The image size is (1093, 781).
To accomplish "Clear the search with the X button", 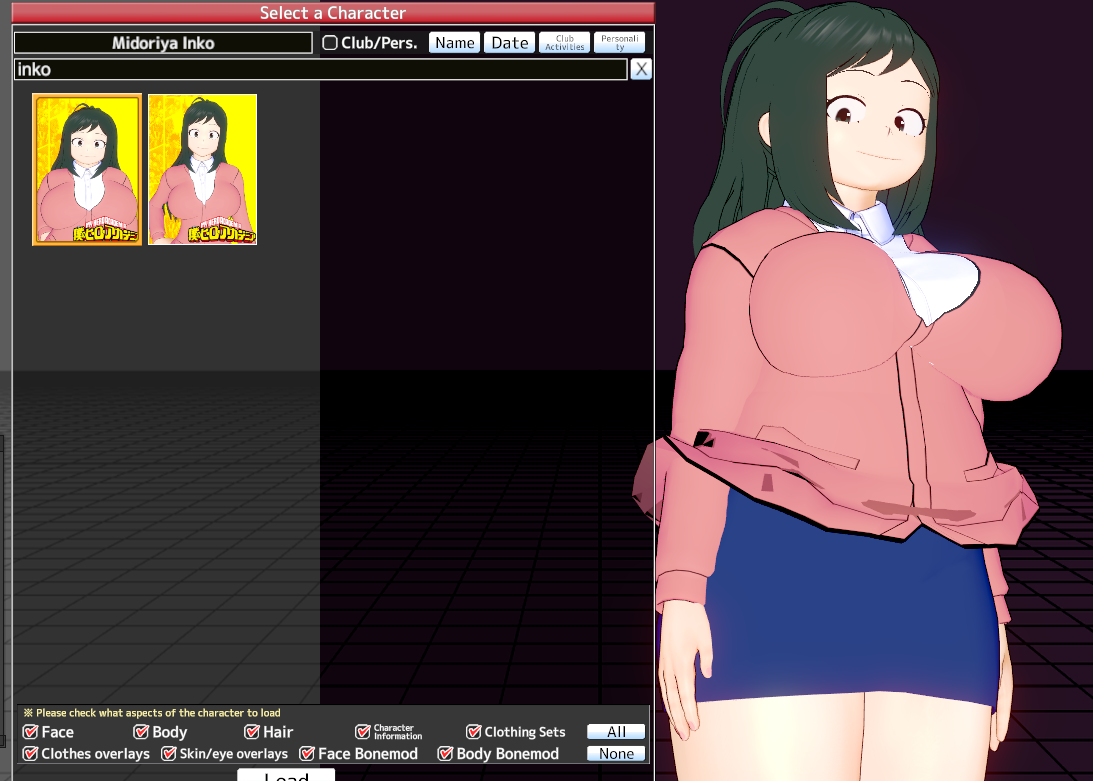I will (x=641, y=69).
